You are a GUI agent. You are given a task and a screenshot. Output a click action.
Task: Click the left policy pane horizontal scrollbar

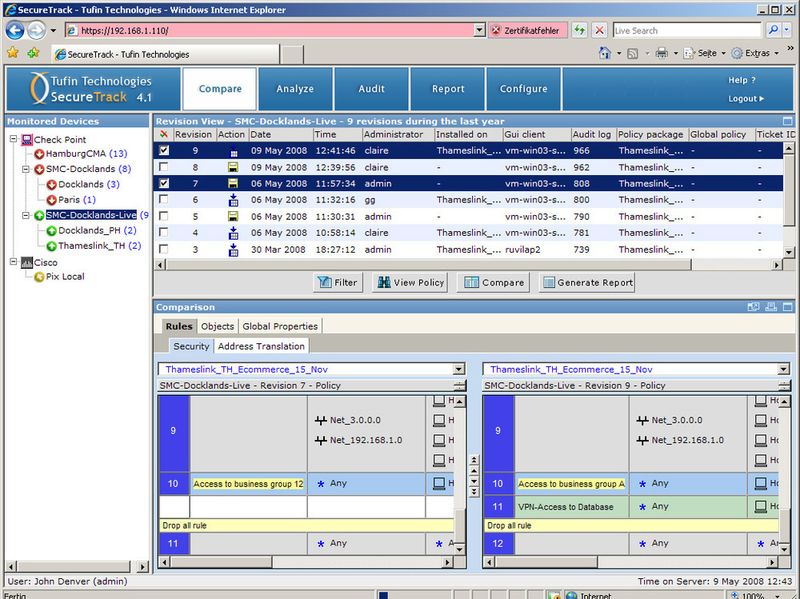(306, 562)
